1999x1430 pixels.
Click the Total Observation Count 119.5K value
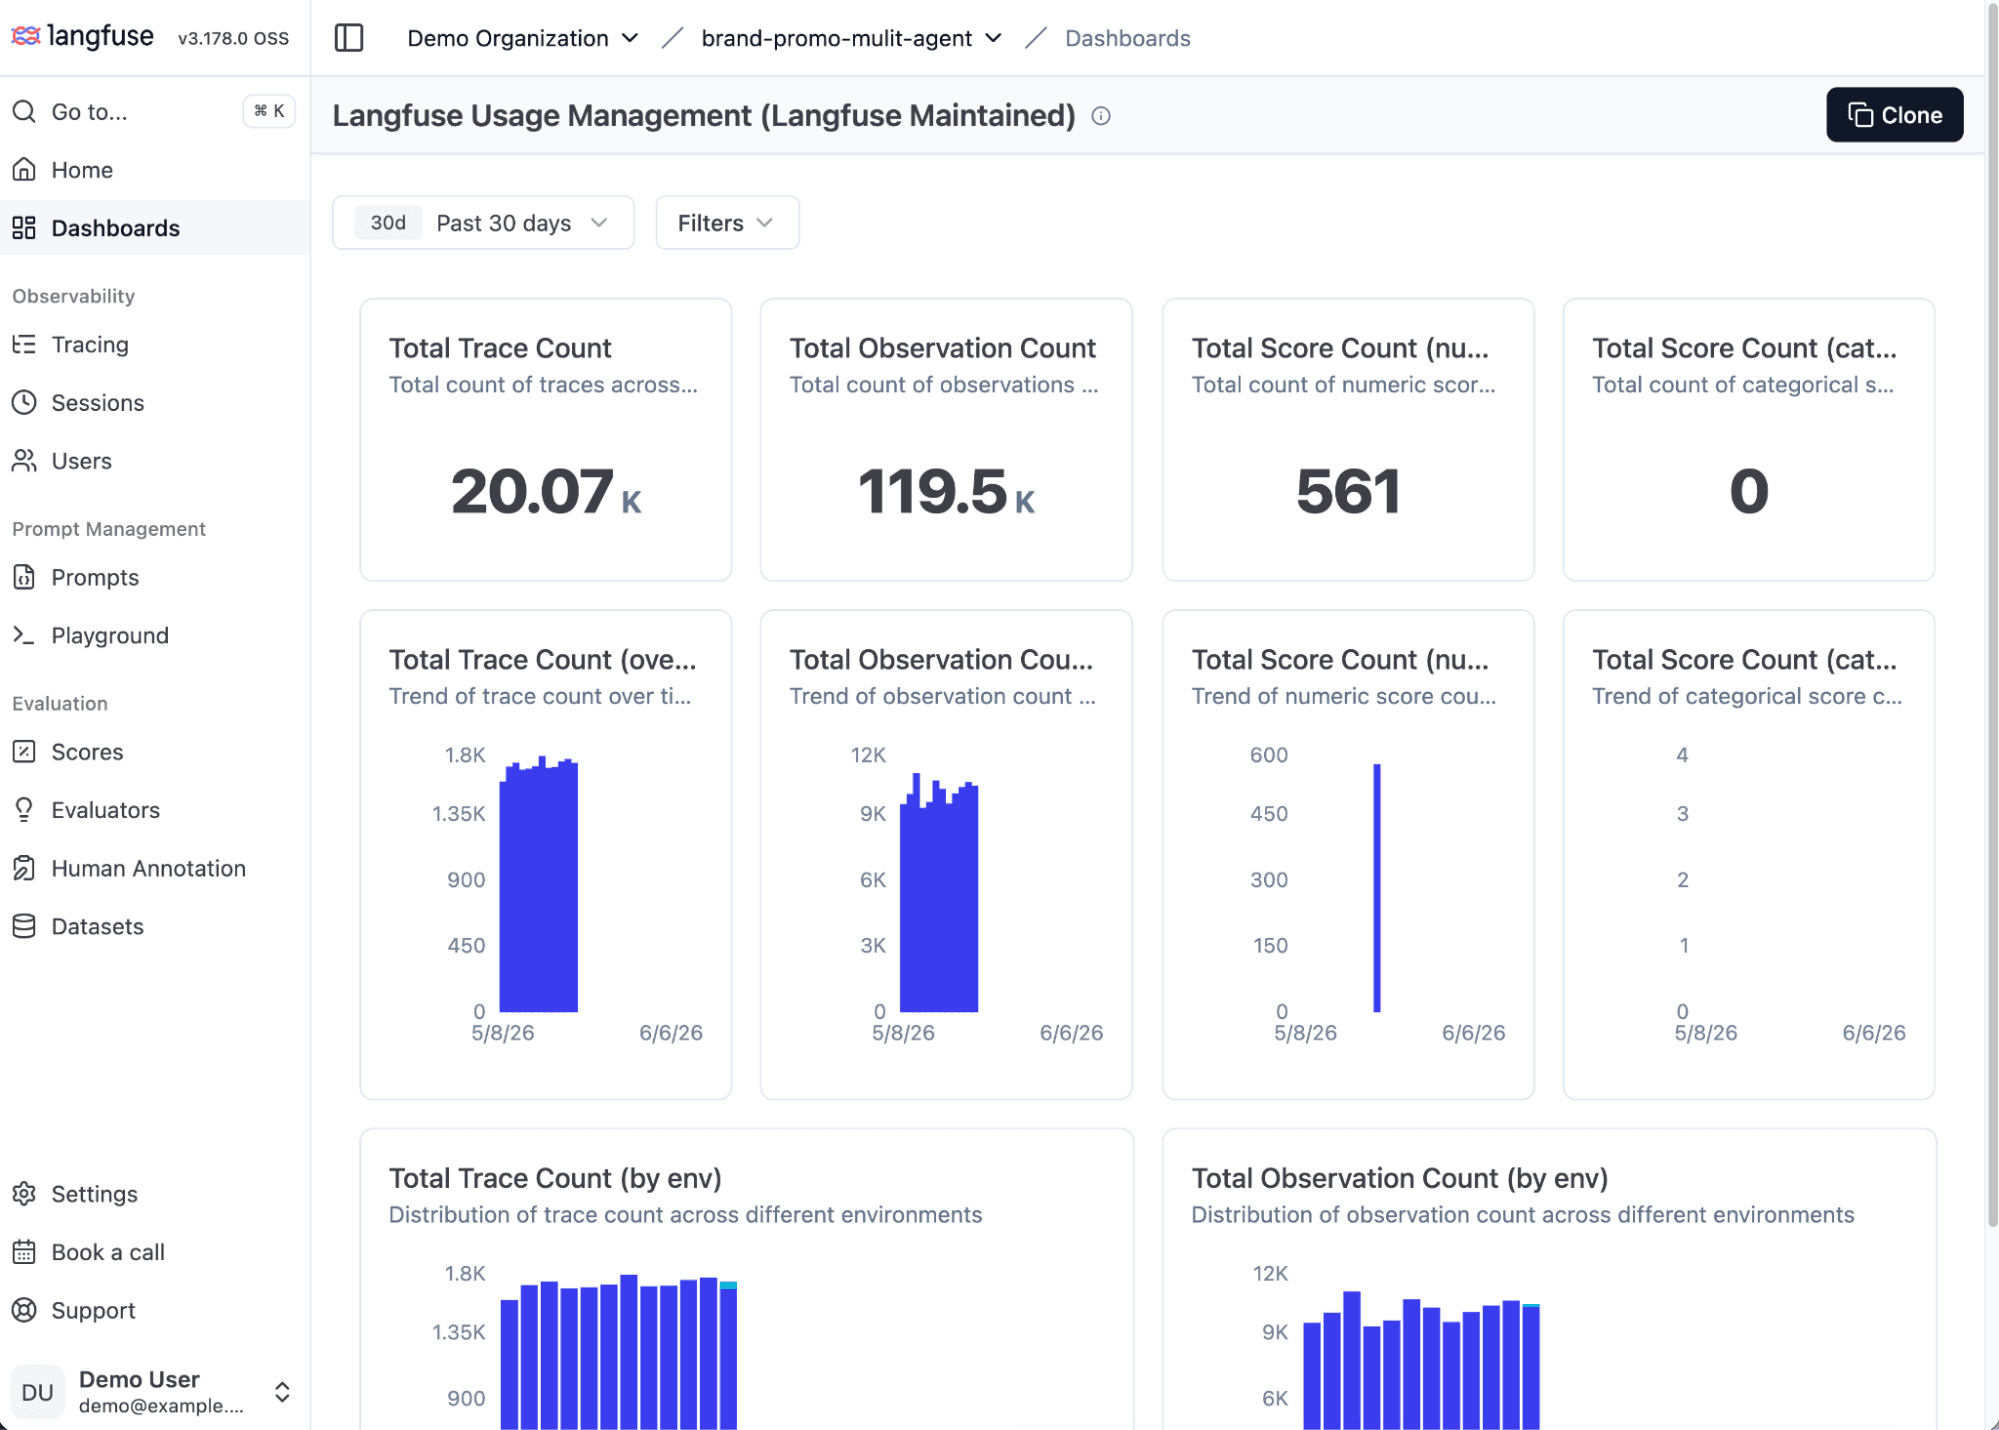(946, 491)
